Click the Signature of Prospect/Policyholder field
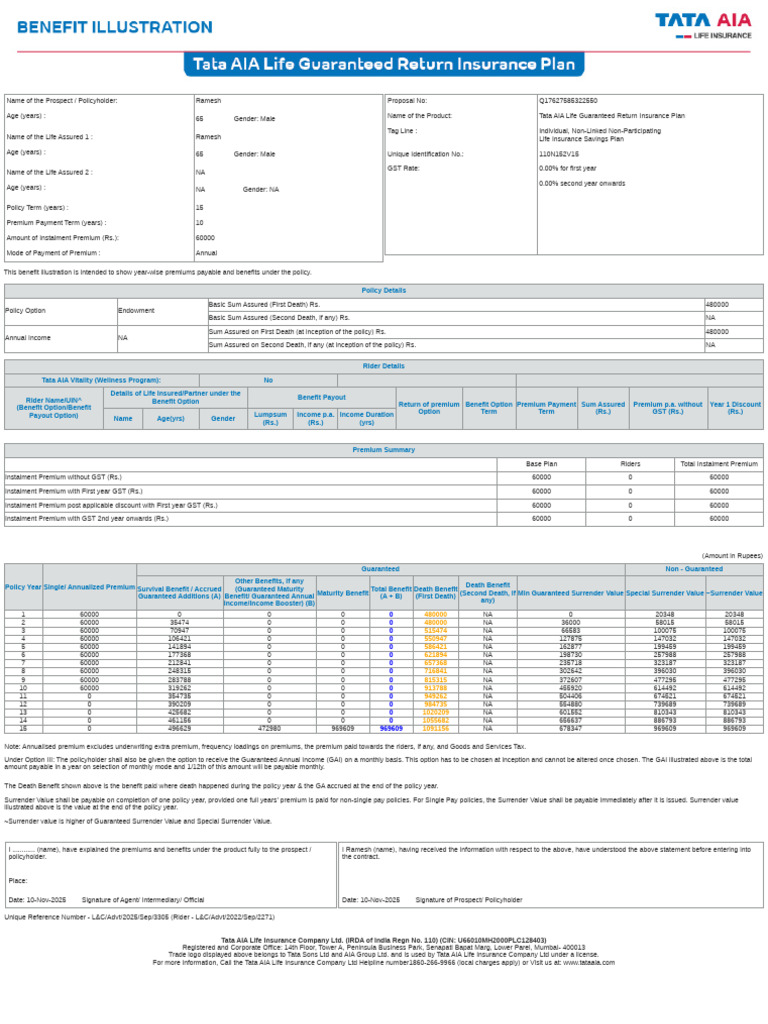The height and width of the screenshot is (1024, 768). click(469, 900)
